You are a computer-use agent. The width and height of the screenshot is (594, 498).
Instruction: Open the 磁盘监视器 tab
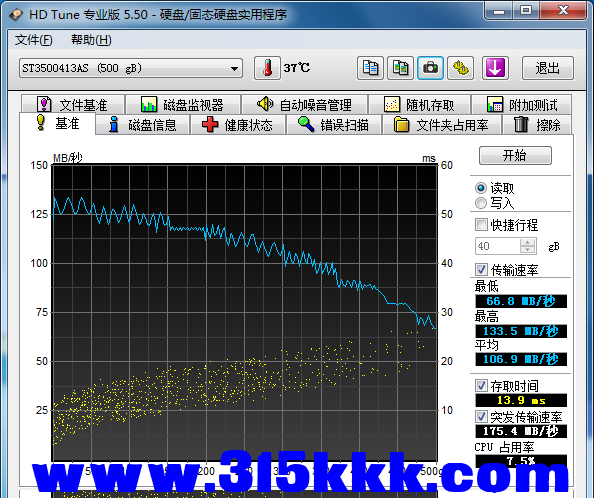[x=183, y=104]
